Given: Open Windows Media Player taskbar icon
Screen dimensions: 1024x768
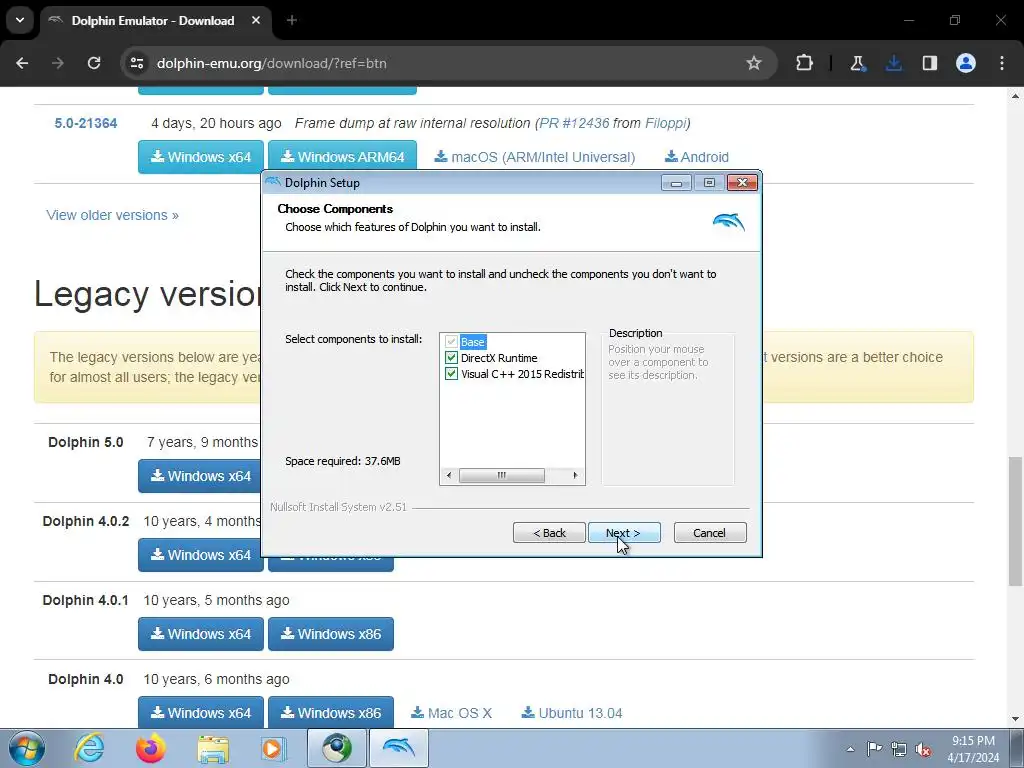Looking at the screenshot, I should [x=274, y=748].
